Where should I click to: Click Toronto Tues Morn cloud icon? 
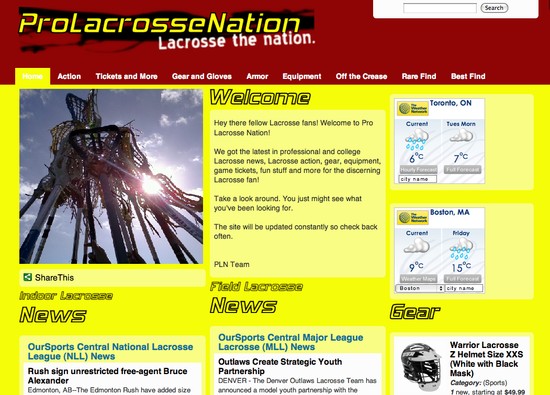click(461, 135)
